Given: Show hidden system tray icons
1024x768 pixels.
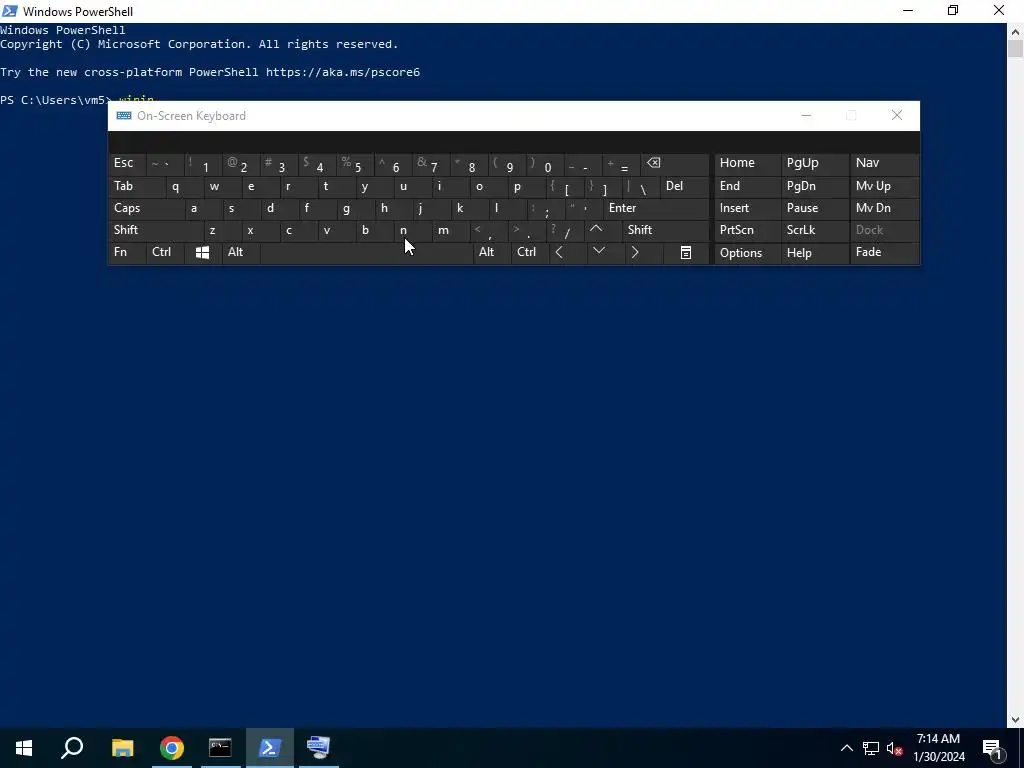Looking at the screenshot, I should click(x=846, y=748).
